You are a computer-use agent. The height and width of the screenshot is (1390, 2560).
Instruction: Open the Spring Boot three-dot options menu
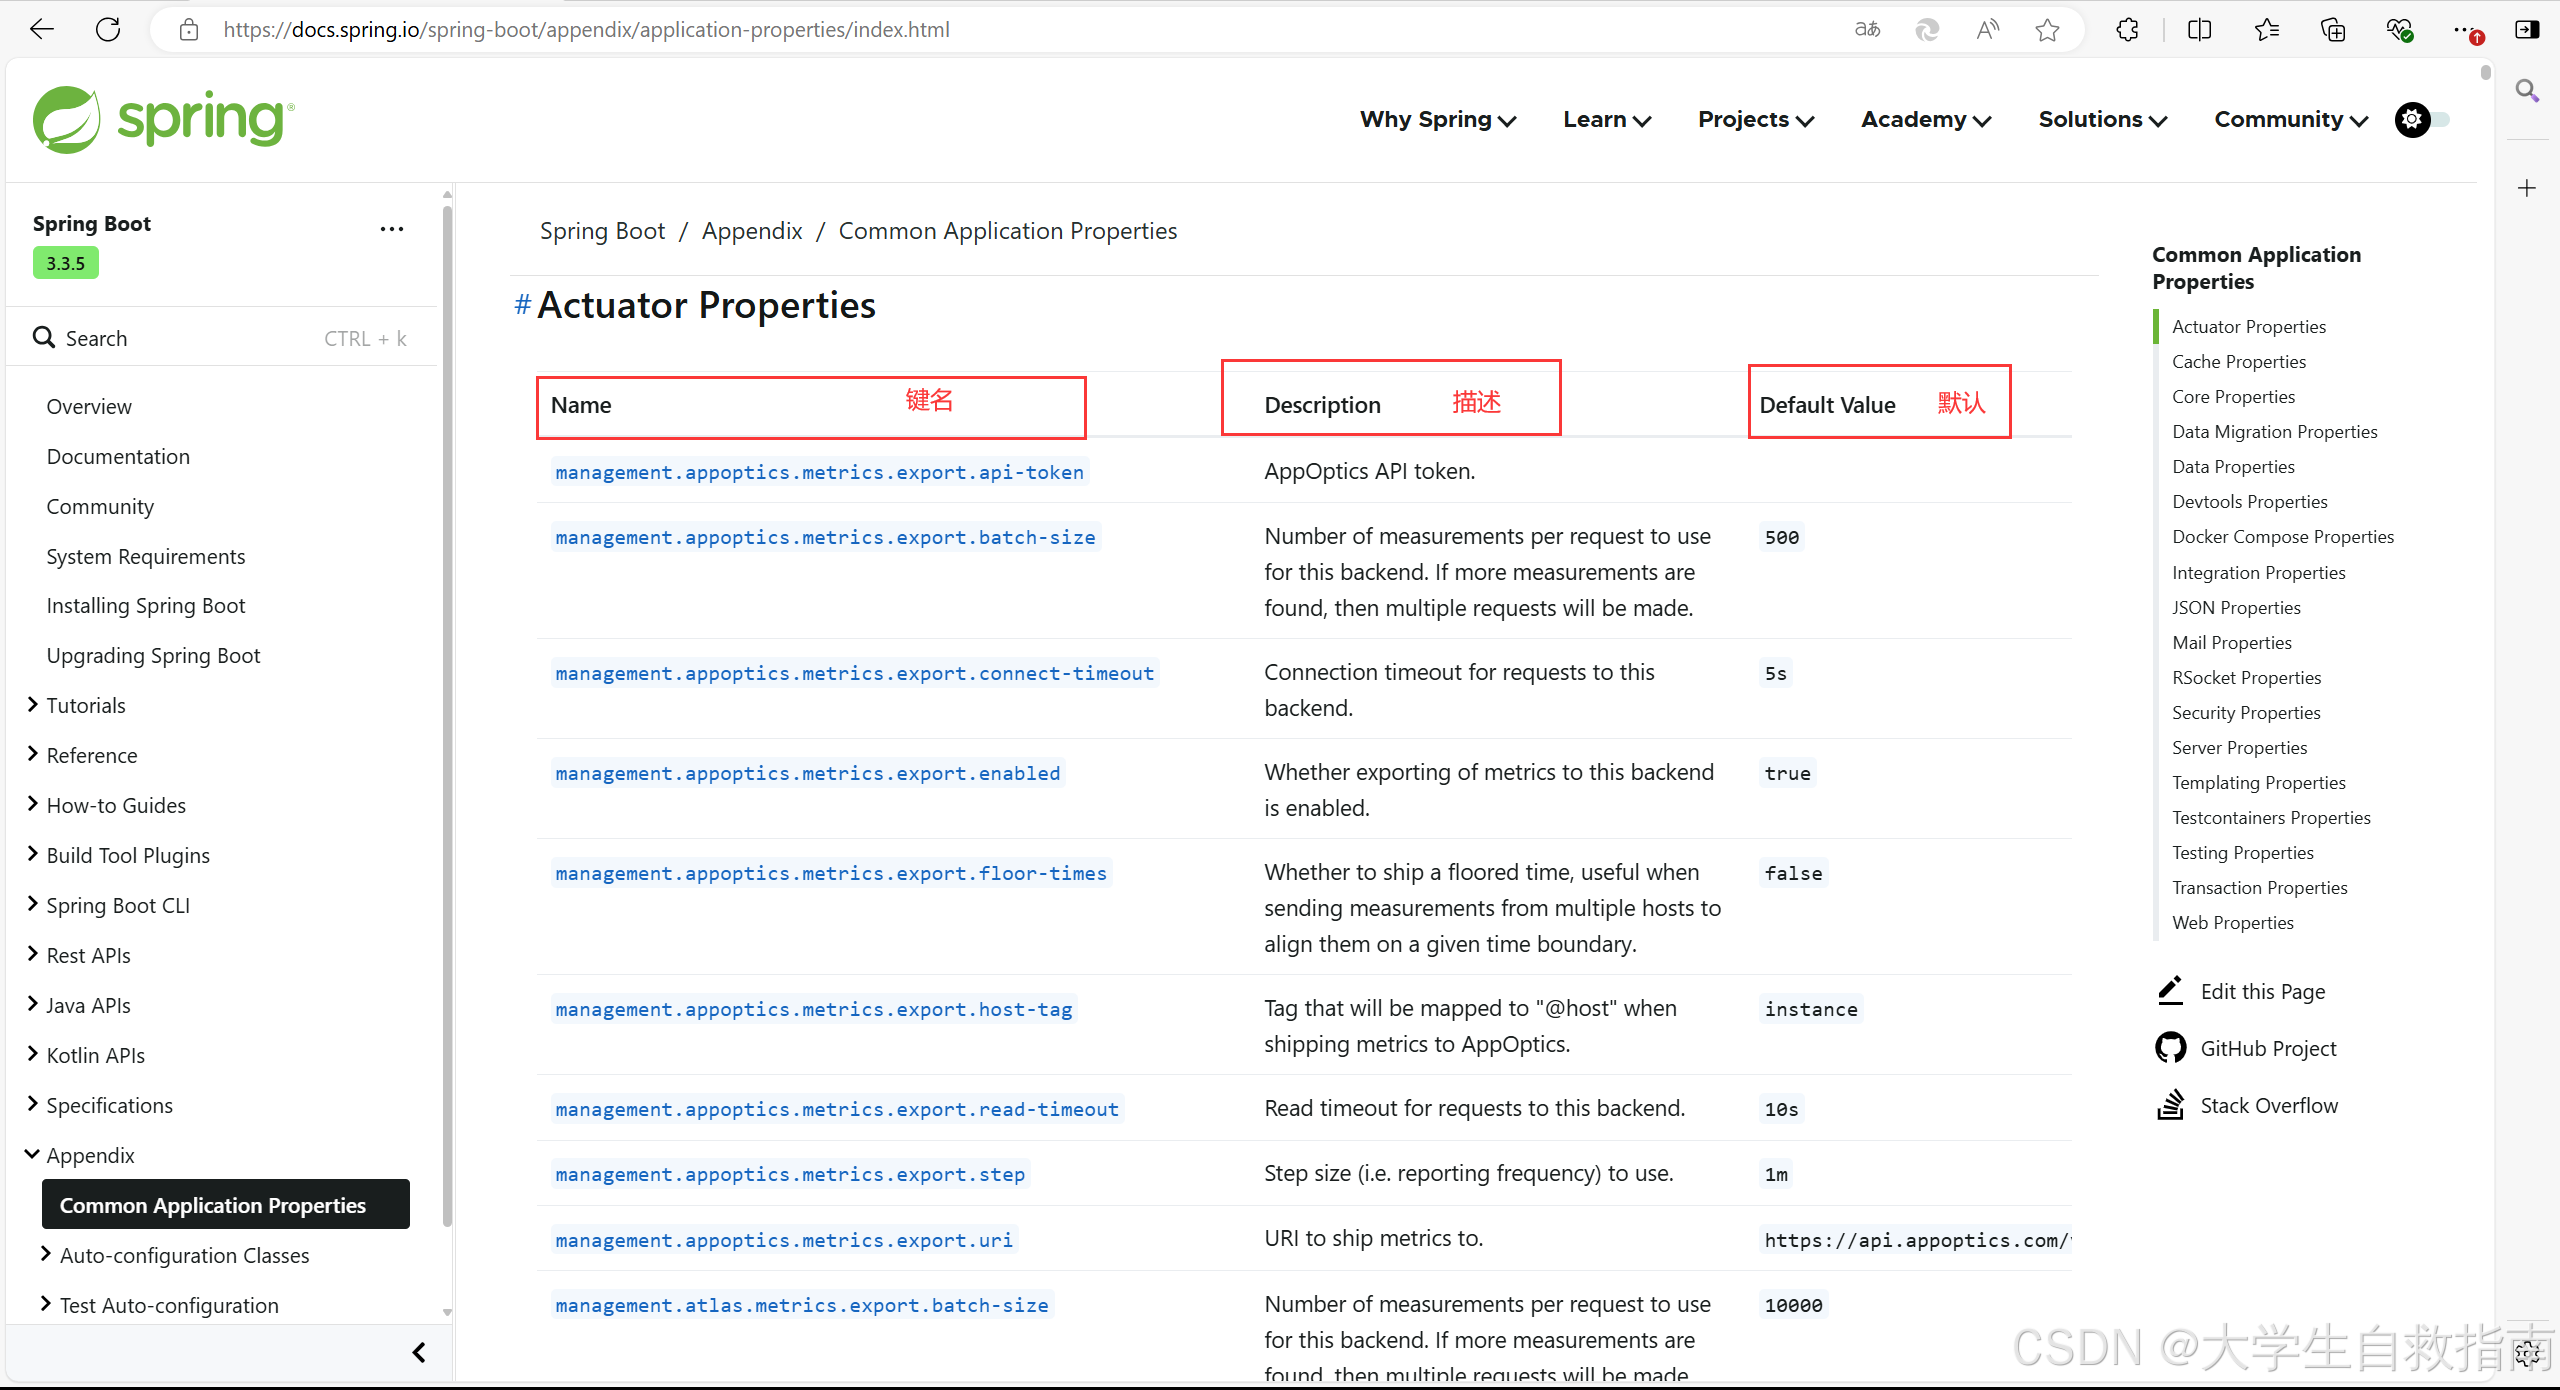(392, 229)
